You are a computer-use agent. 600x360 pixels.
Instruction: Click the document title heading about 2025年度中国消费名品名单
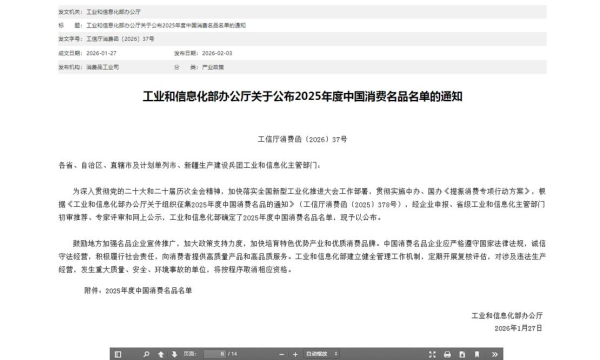pos(303,96)
